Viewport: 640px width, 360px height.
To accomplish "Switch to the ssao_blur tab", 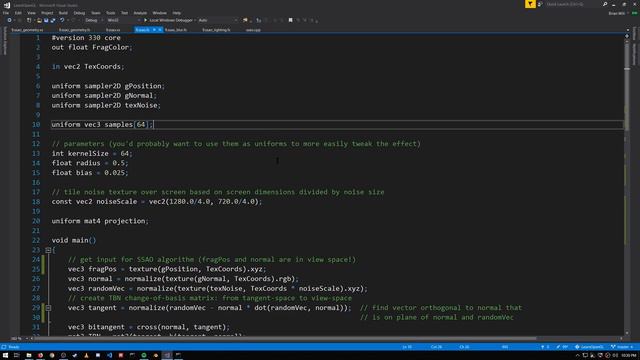I will click(176, 30).
